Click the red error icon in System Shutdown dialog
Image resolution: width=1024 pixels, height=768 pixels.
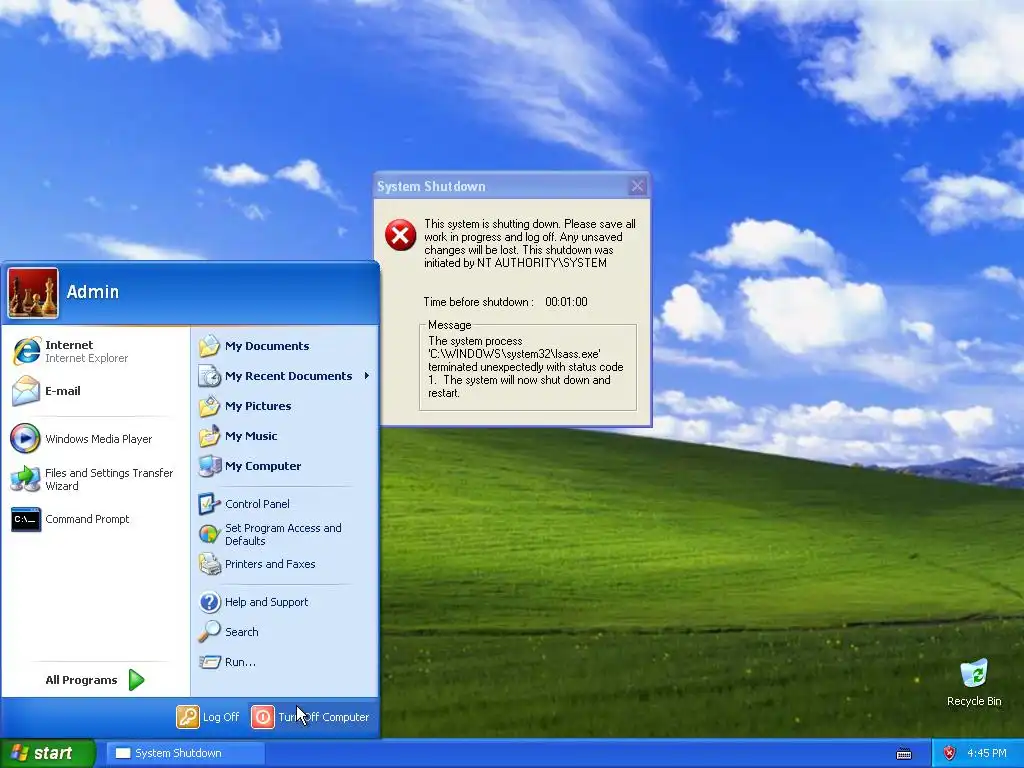[x=400, y=235]
